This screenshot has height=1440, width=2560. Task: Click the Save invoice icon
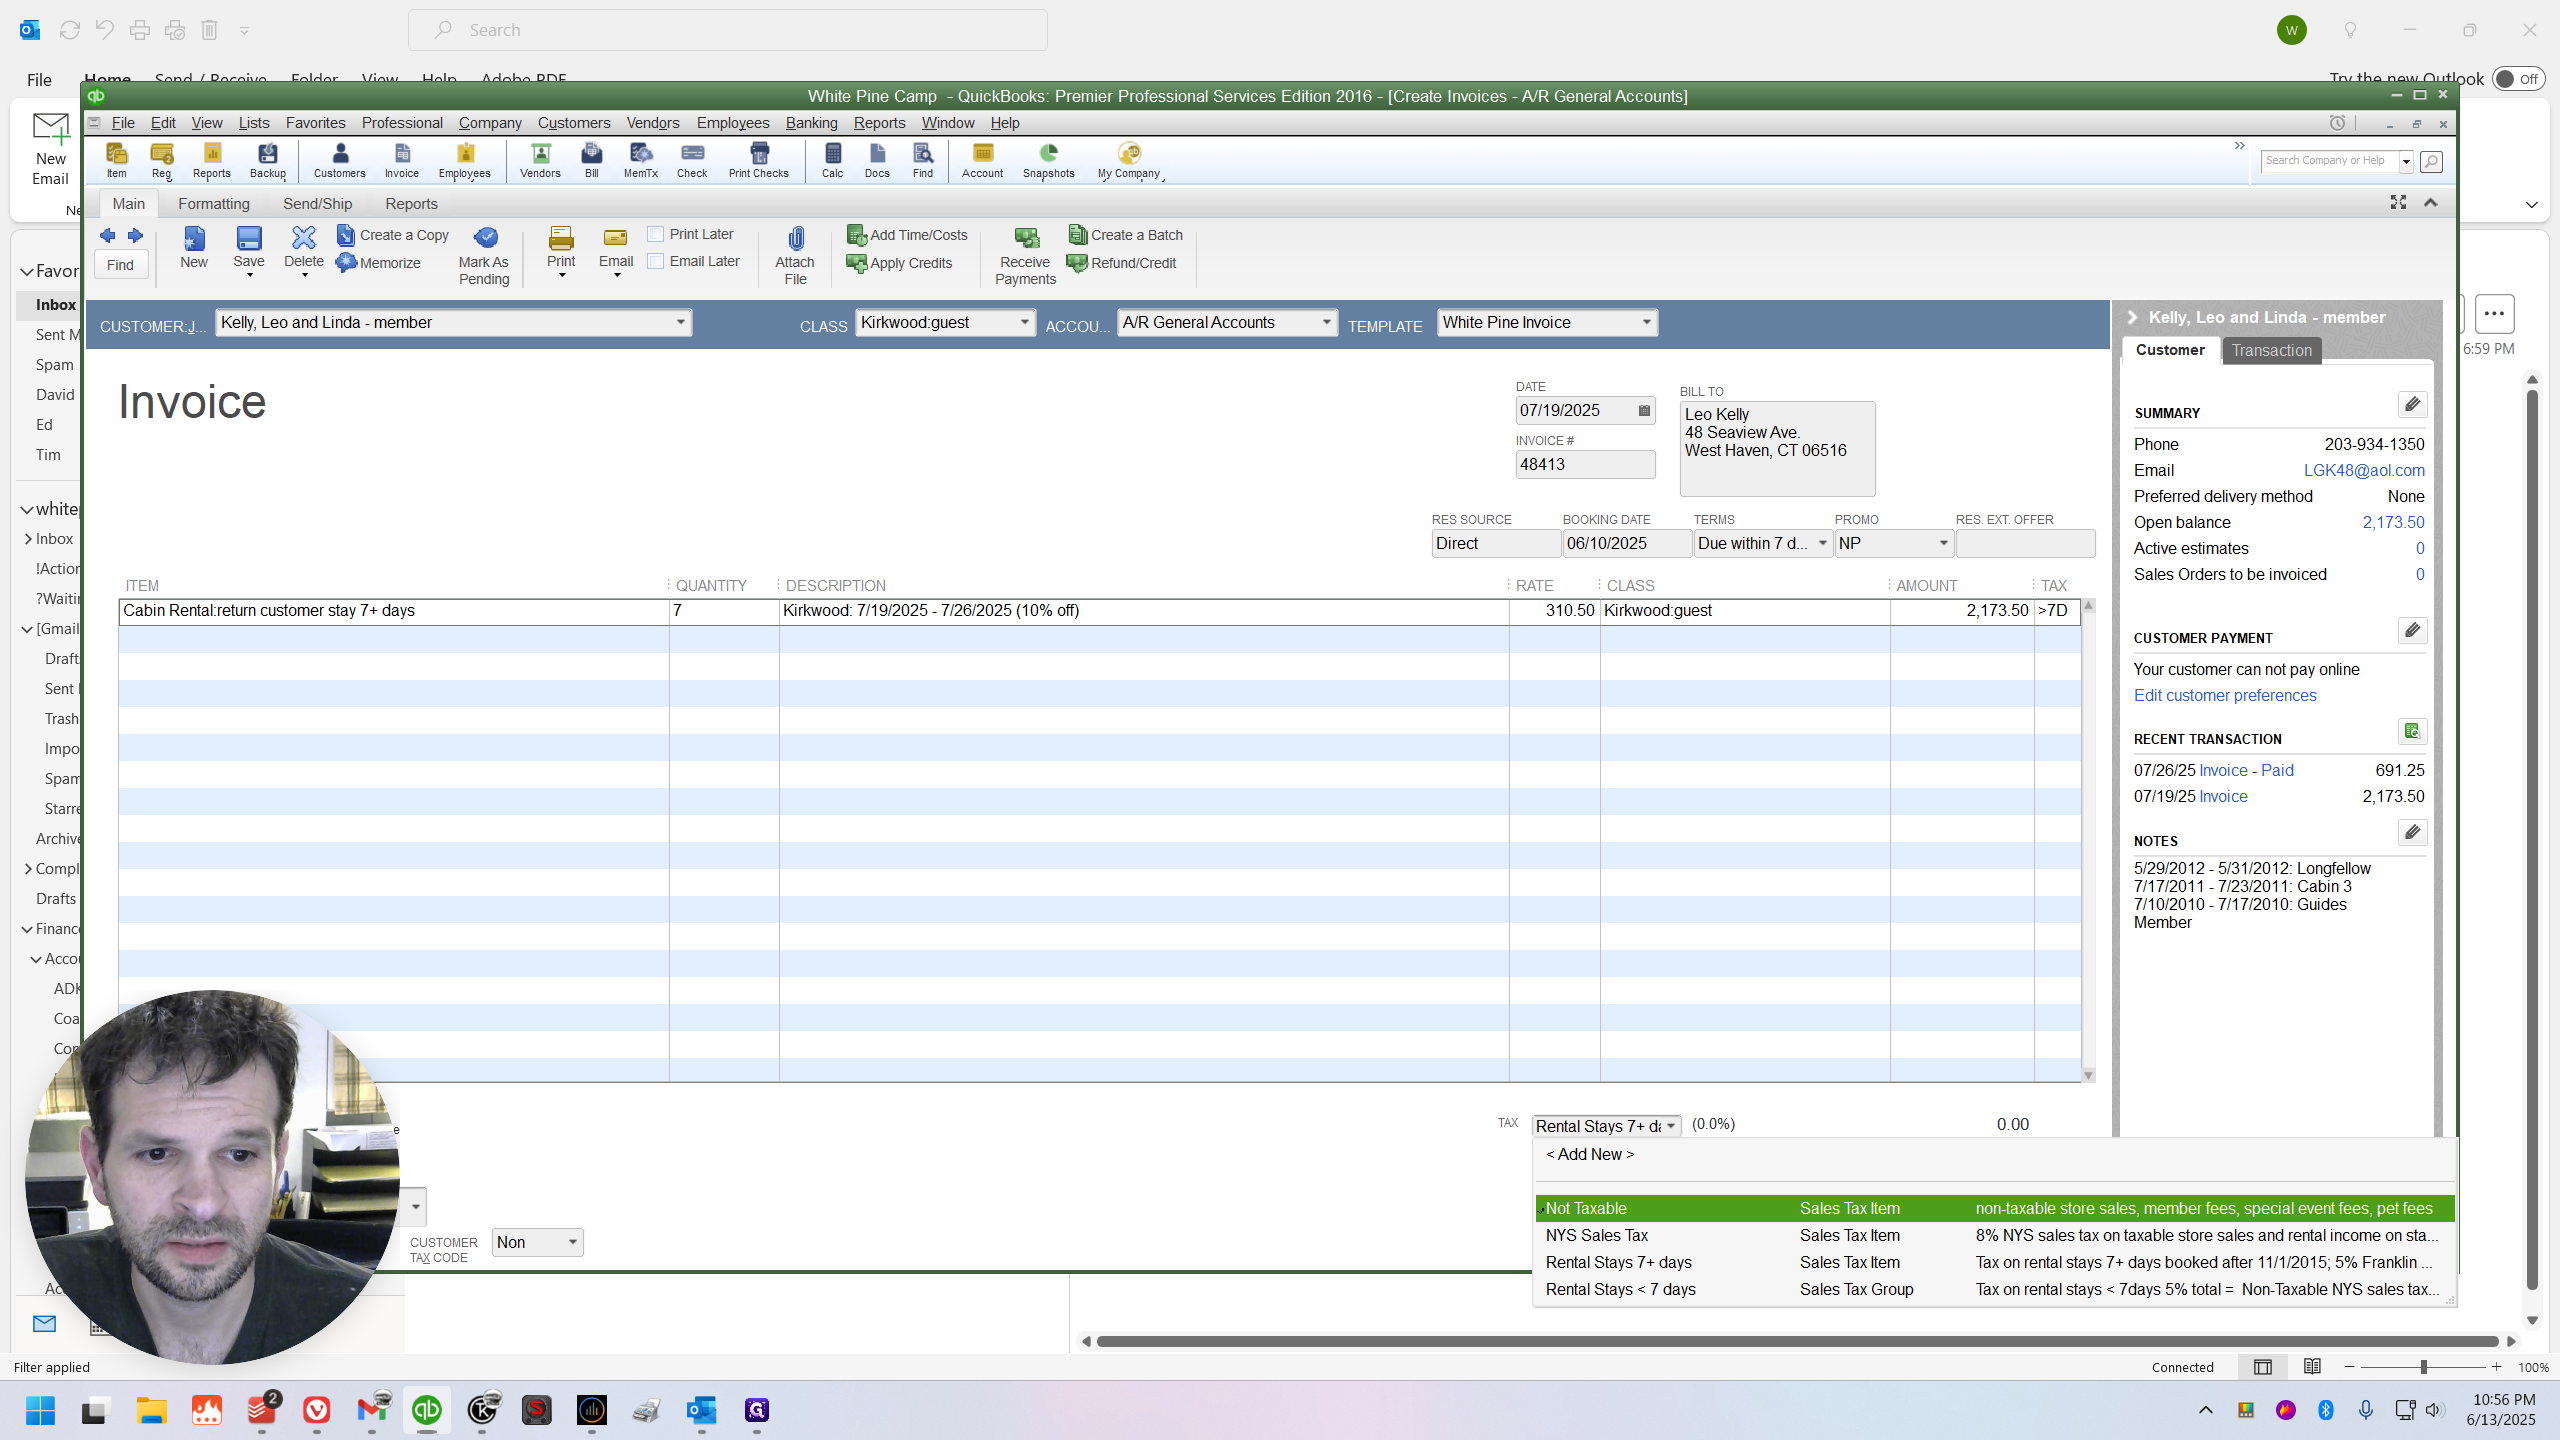click(x=249, y=247)
